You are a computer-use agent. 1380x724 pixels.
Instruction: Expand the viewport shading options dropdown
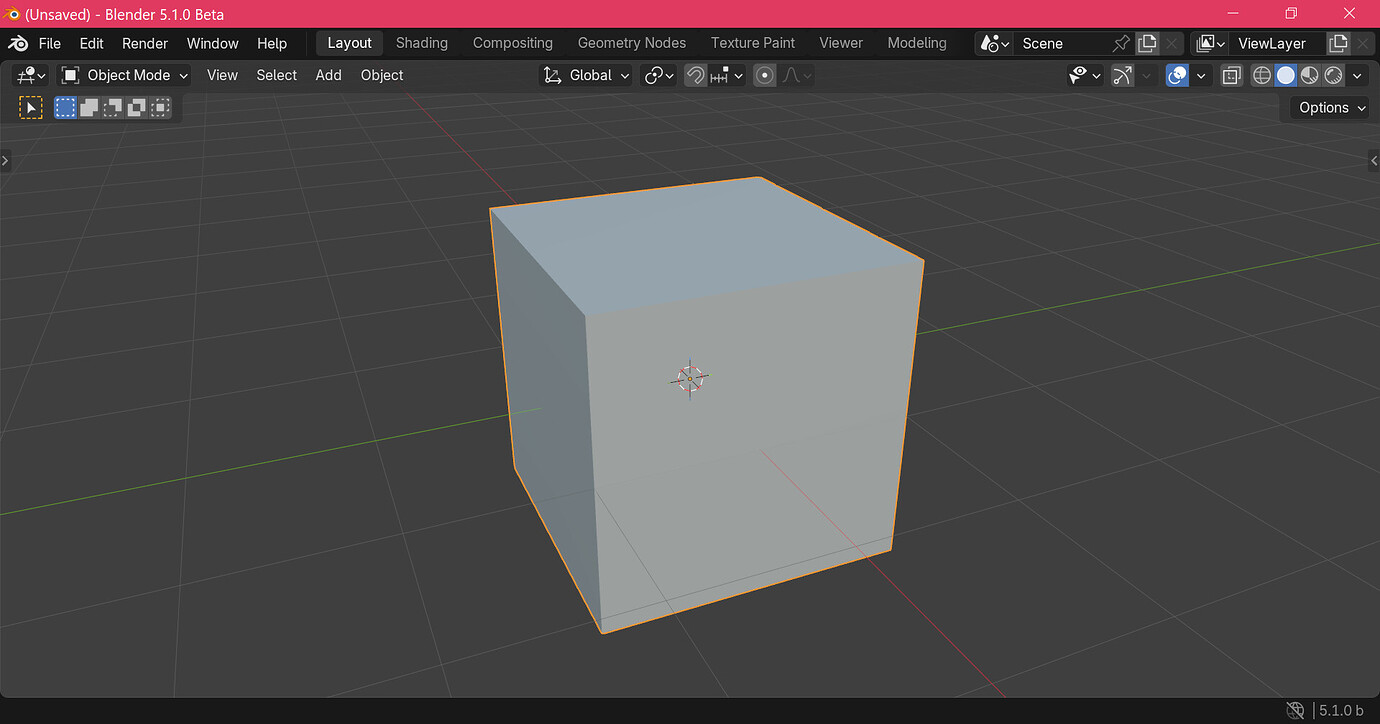click(1357, 75)
